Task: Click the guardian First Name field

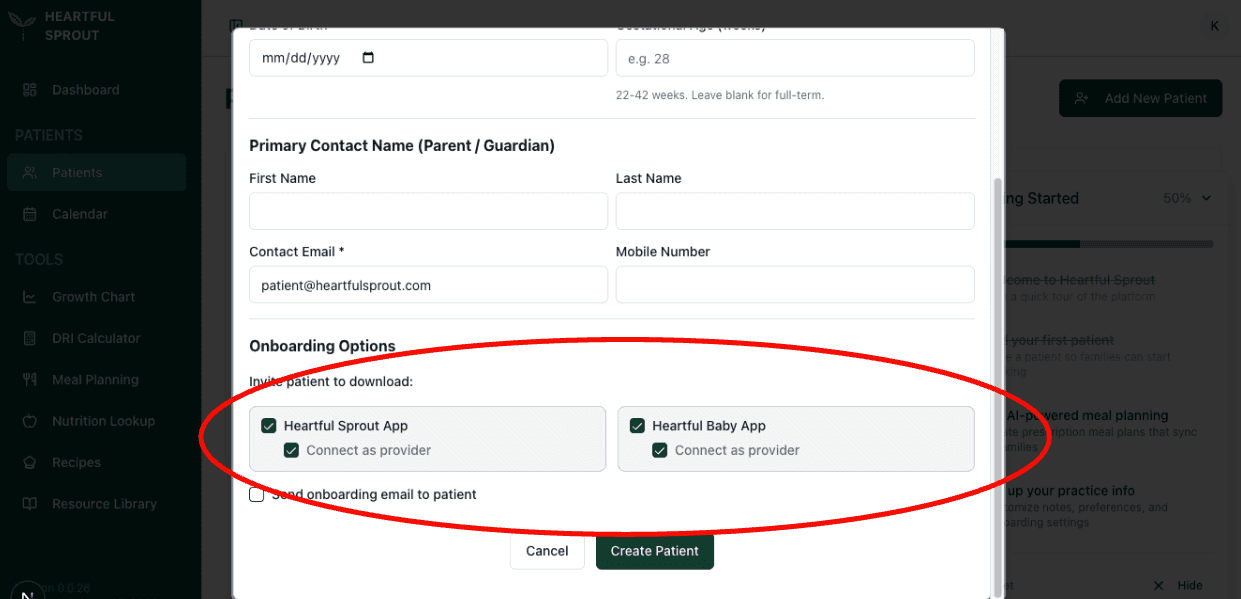Action: (x=428, y=211)
